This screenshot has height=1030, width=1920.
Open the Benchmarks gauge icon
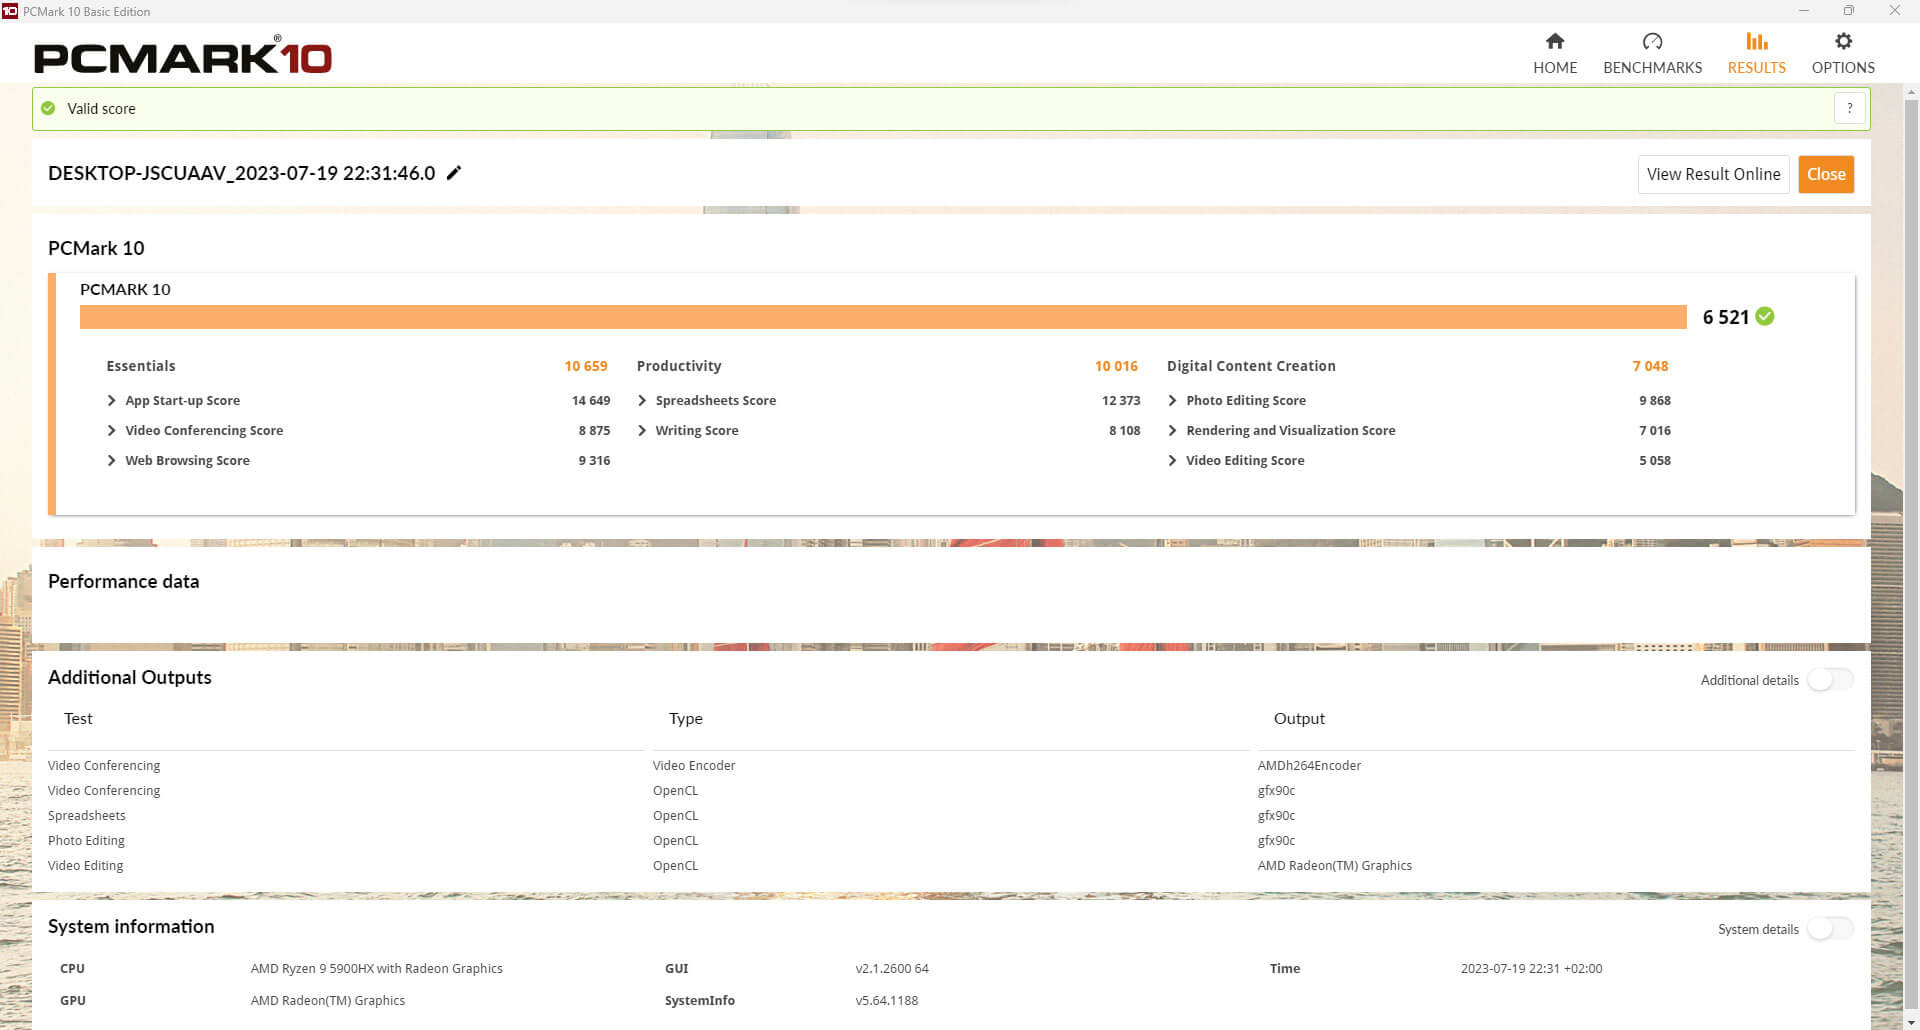click(1652, 41)
